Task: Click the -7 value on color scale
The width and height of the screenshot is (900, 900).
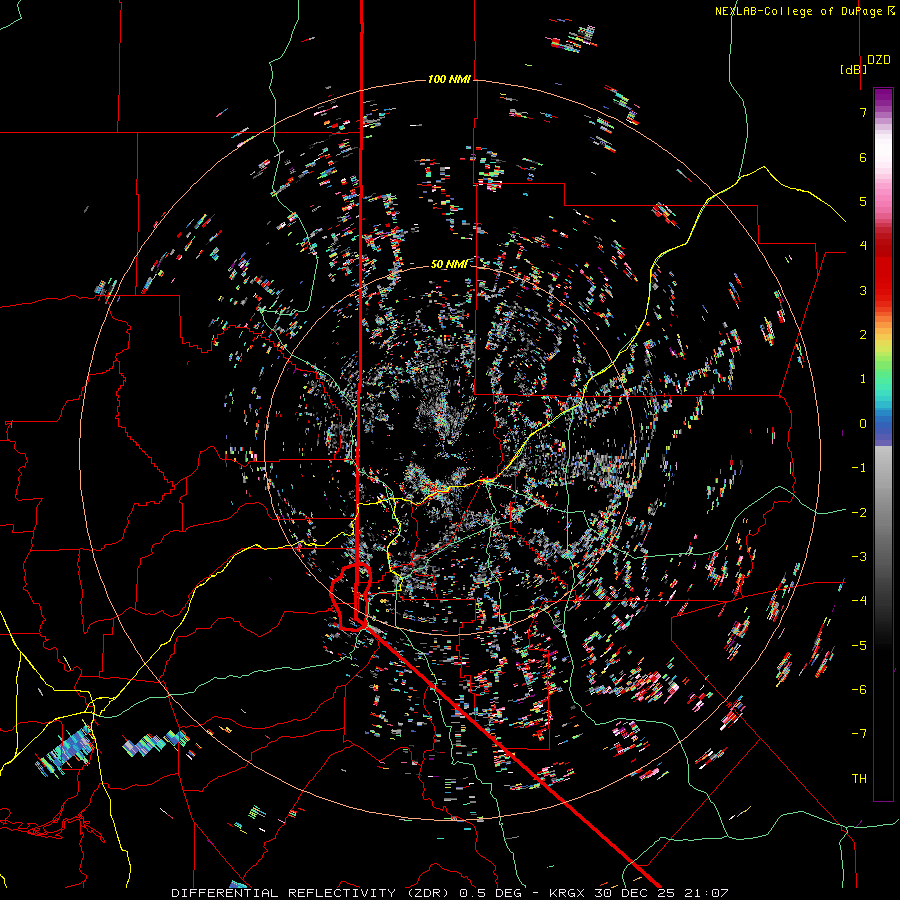Action: 859,734
